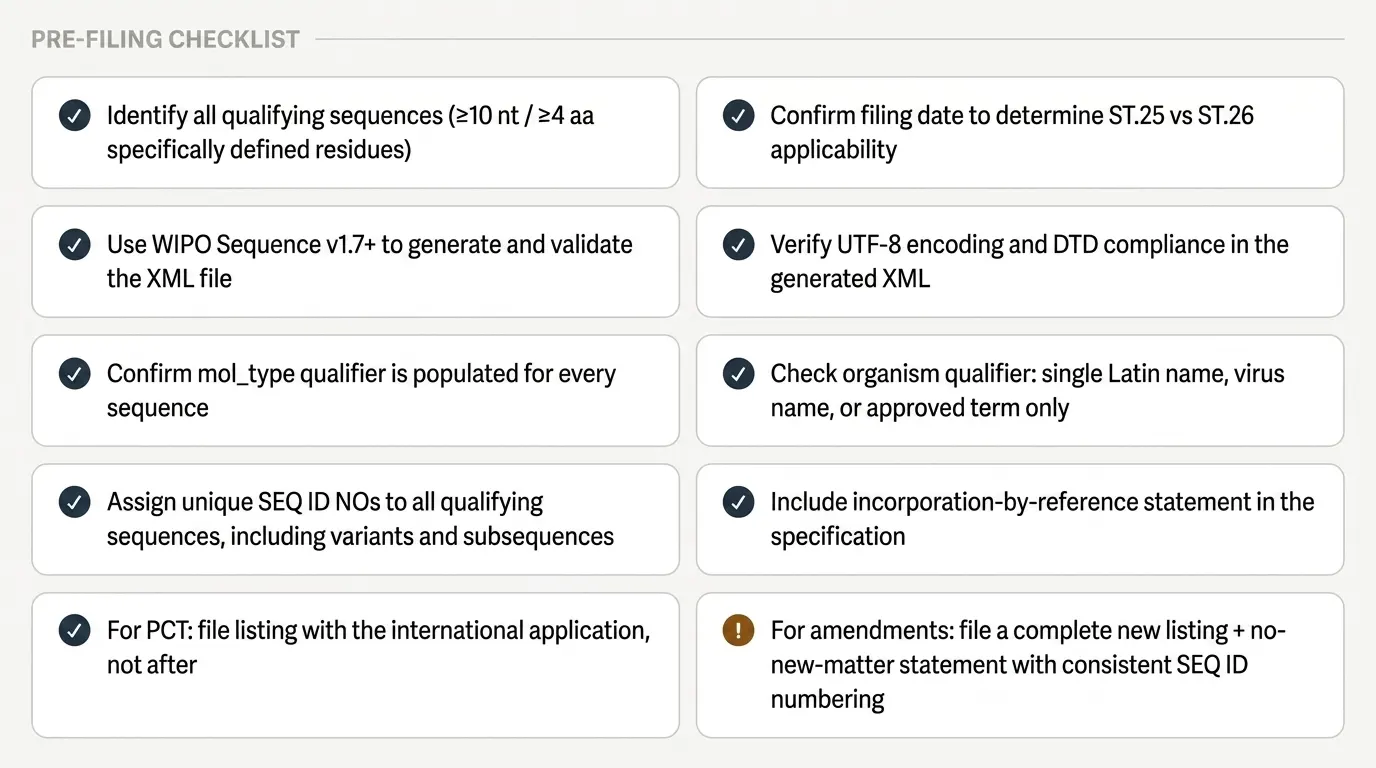Screen dimensions: 1376x768
Task: Click the checkmark icon for UTF-8 encoding verification
Action: point(737,244)
